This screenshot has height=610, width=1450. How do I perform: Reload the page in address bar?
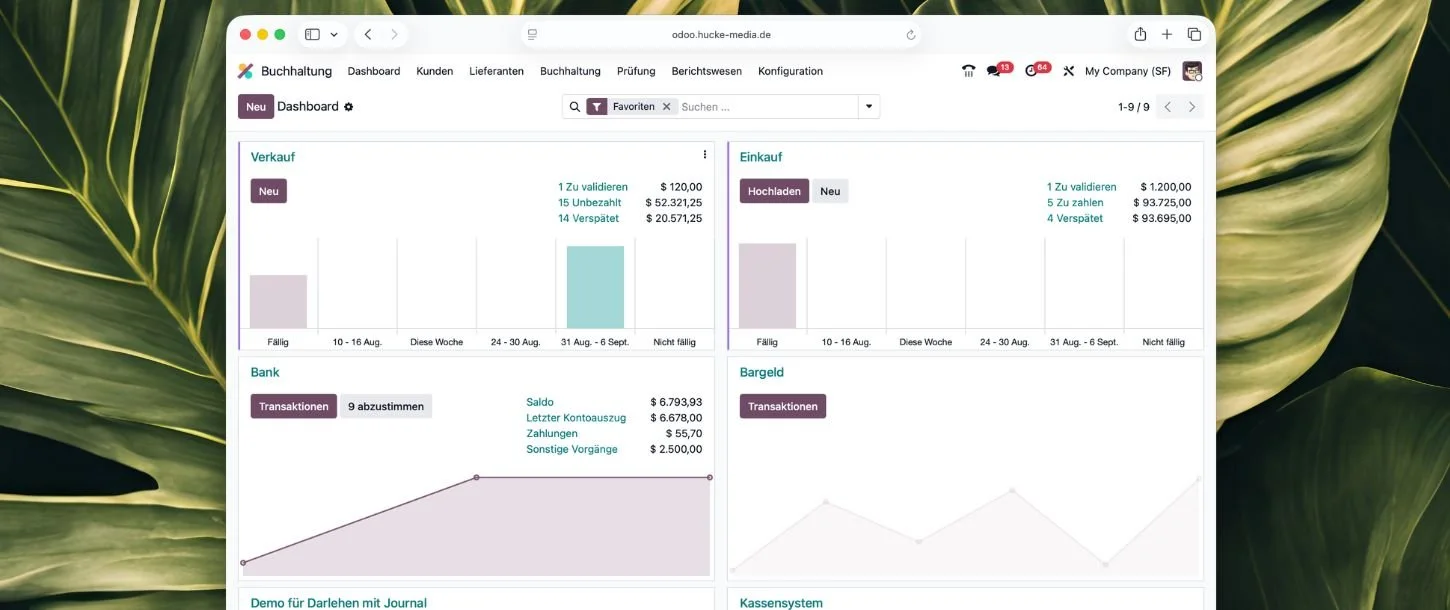pos(911,34)
